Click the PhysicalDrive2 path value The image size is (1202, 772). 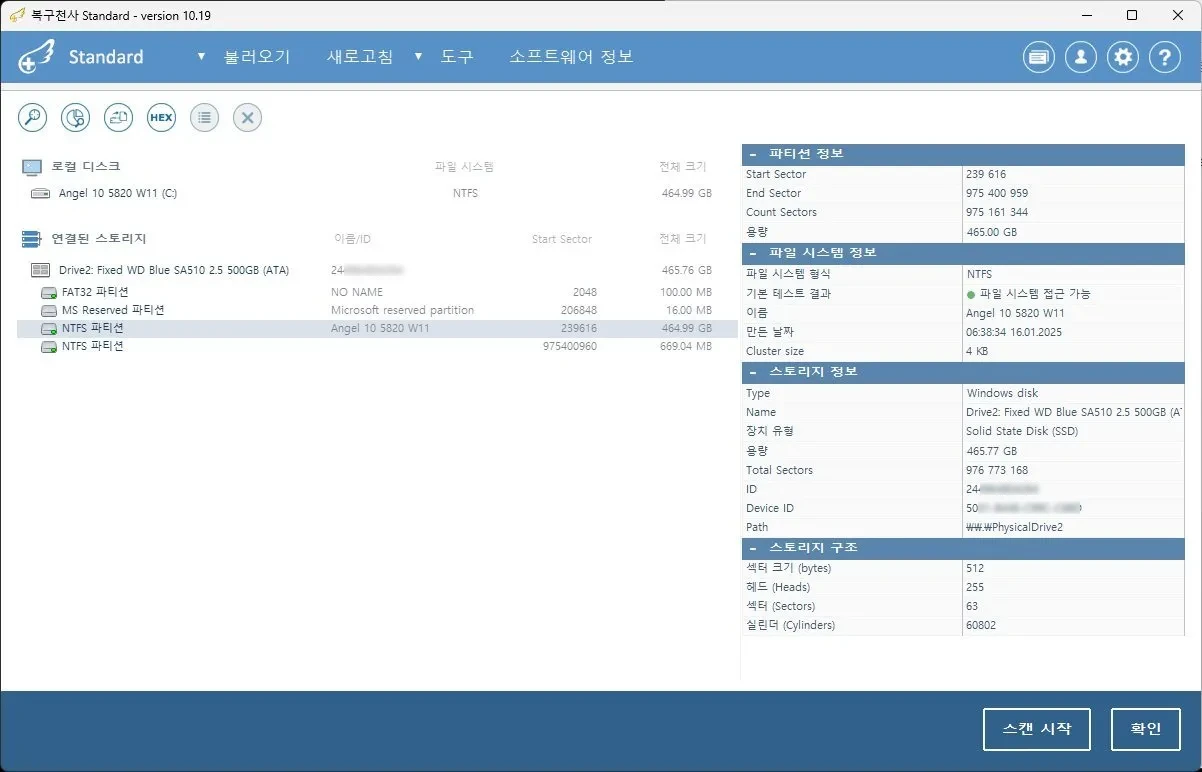1014,527
